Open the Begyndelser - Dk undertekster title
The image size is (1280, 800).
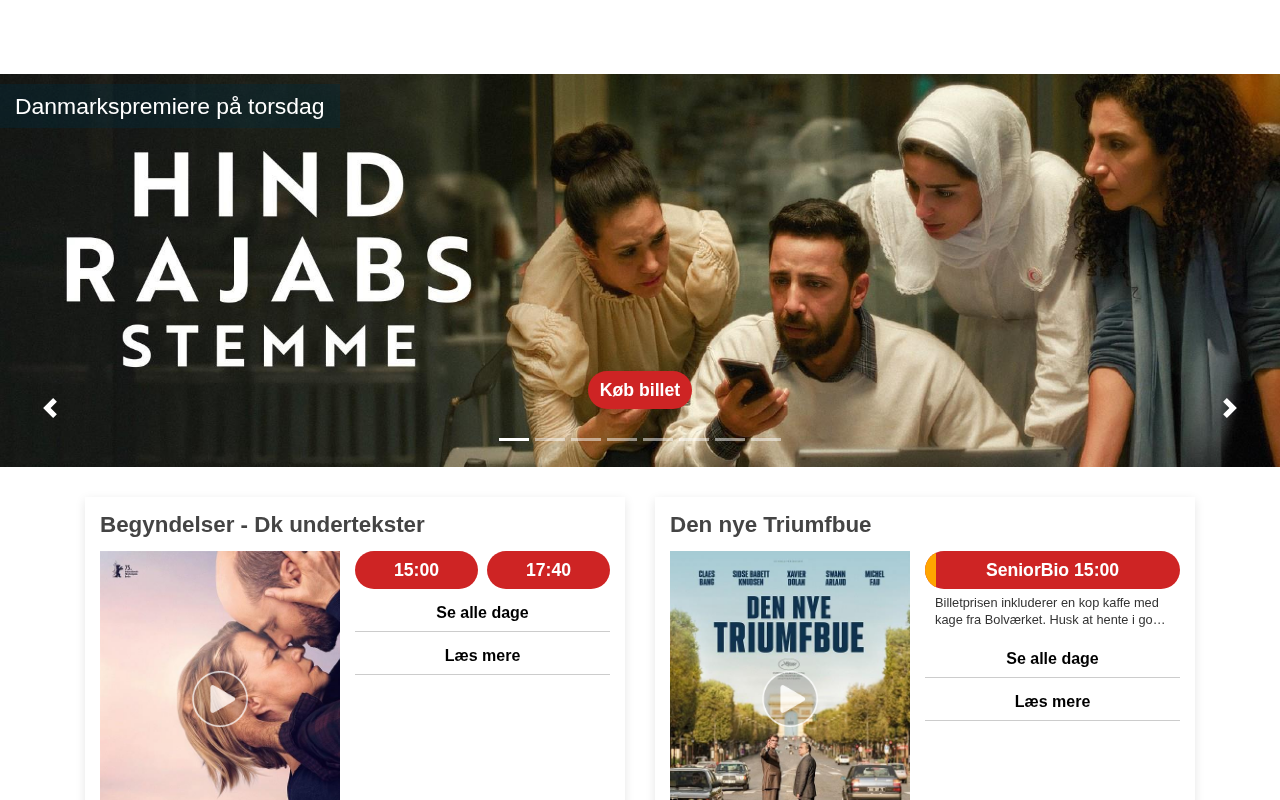[262, 525]
